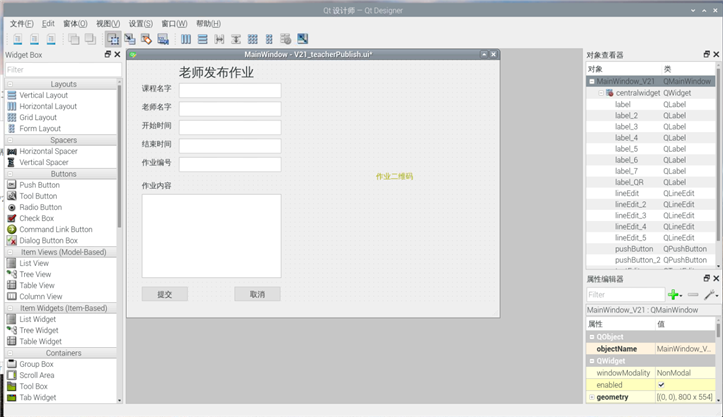Click the Open form toolbar icon
This screenshot has height=417, width=723.
click(34, 39)
